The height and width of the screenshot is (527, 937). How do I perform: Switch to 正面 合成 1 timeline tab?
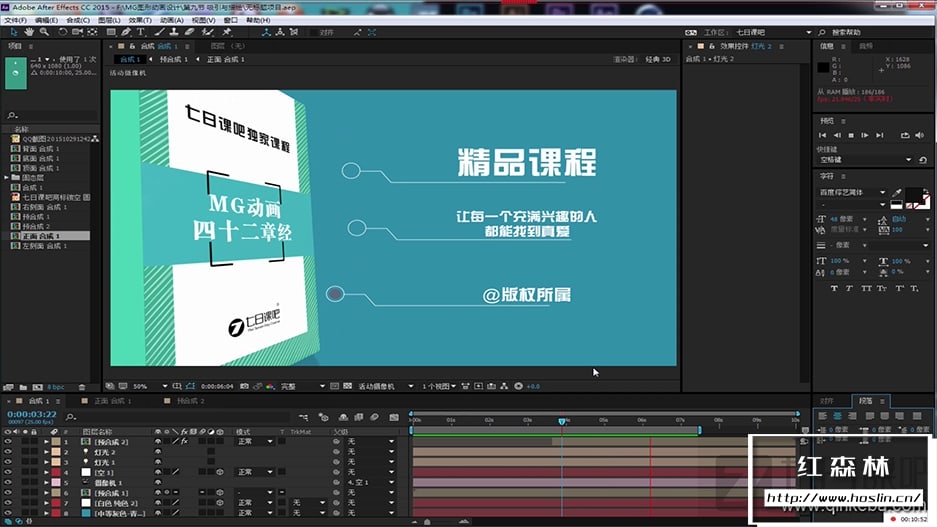click(112, 401)
